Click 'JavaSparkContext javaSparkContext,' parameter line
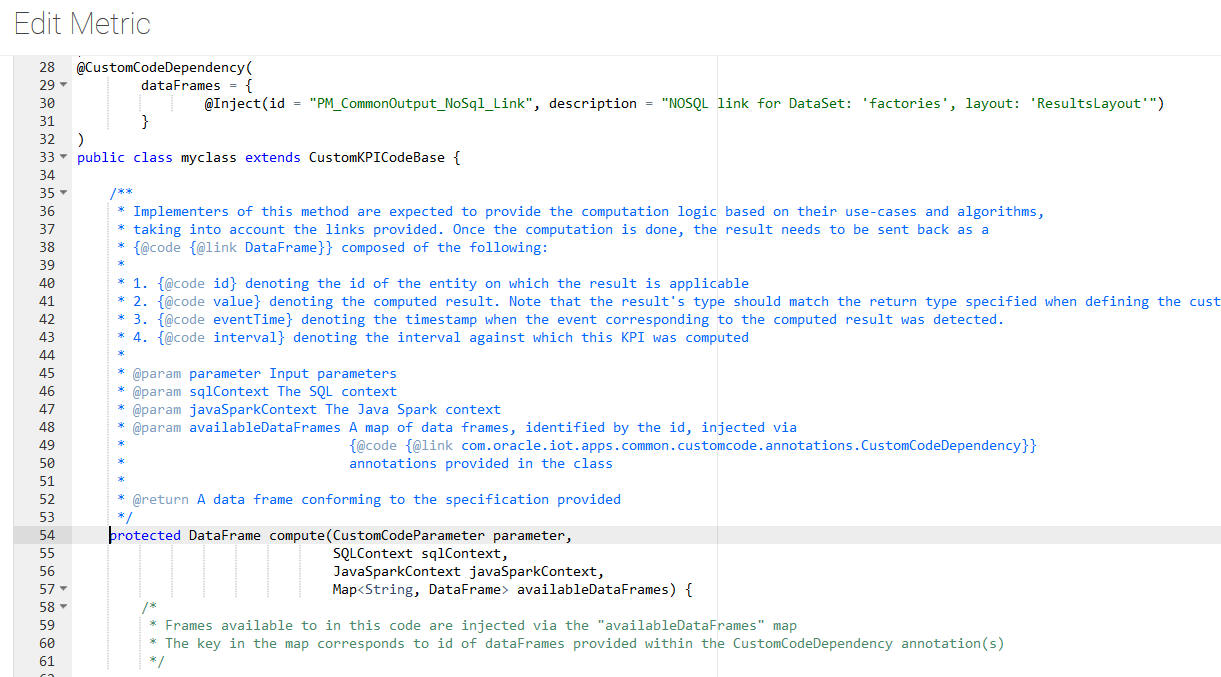The height and width of the screenshot is (677, 1221). pyautogui.click(x=469, y=571)
